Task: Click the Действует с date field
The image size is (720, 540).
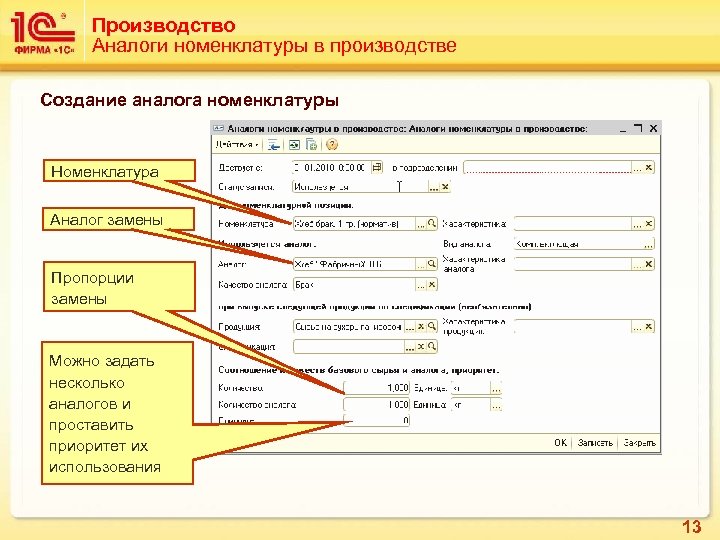Action: [331, 167]
